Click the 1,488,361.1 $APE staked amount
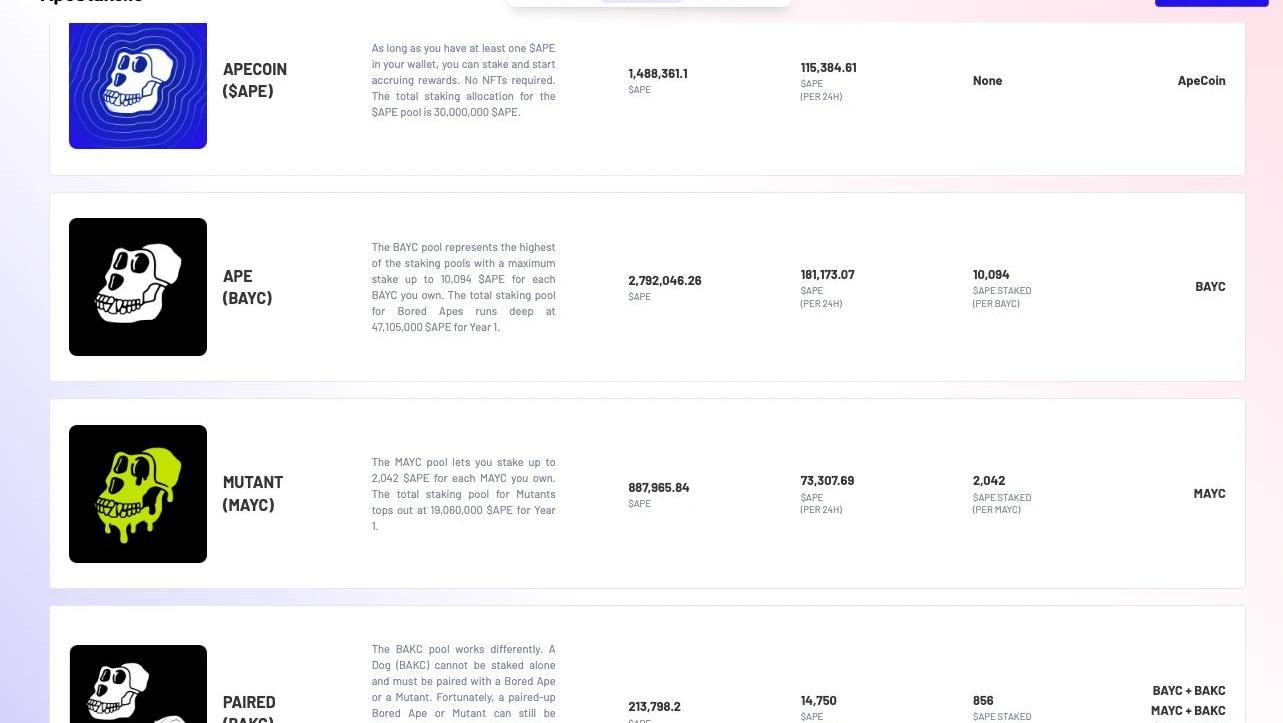 click(657, 74)
